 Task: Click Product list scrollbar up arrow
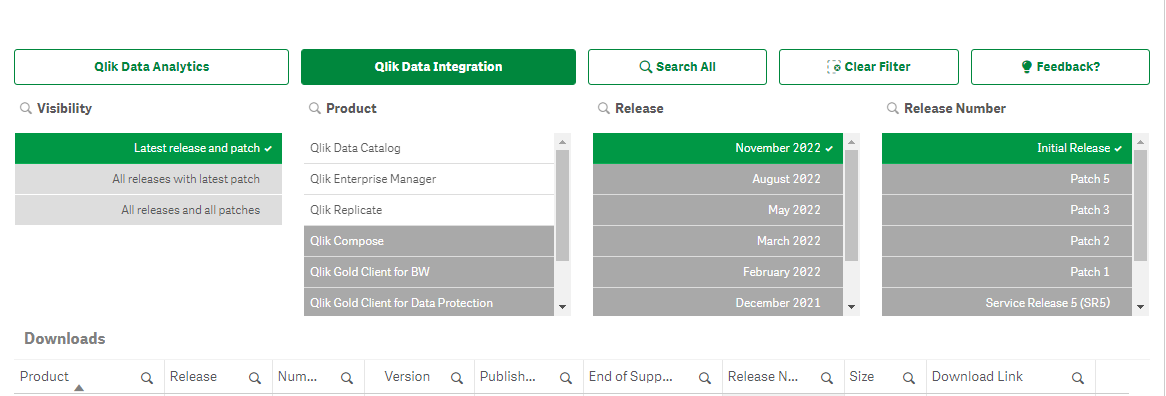(x=563, y=141)
